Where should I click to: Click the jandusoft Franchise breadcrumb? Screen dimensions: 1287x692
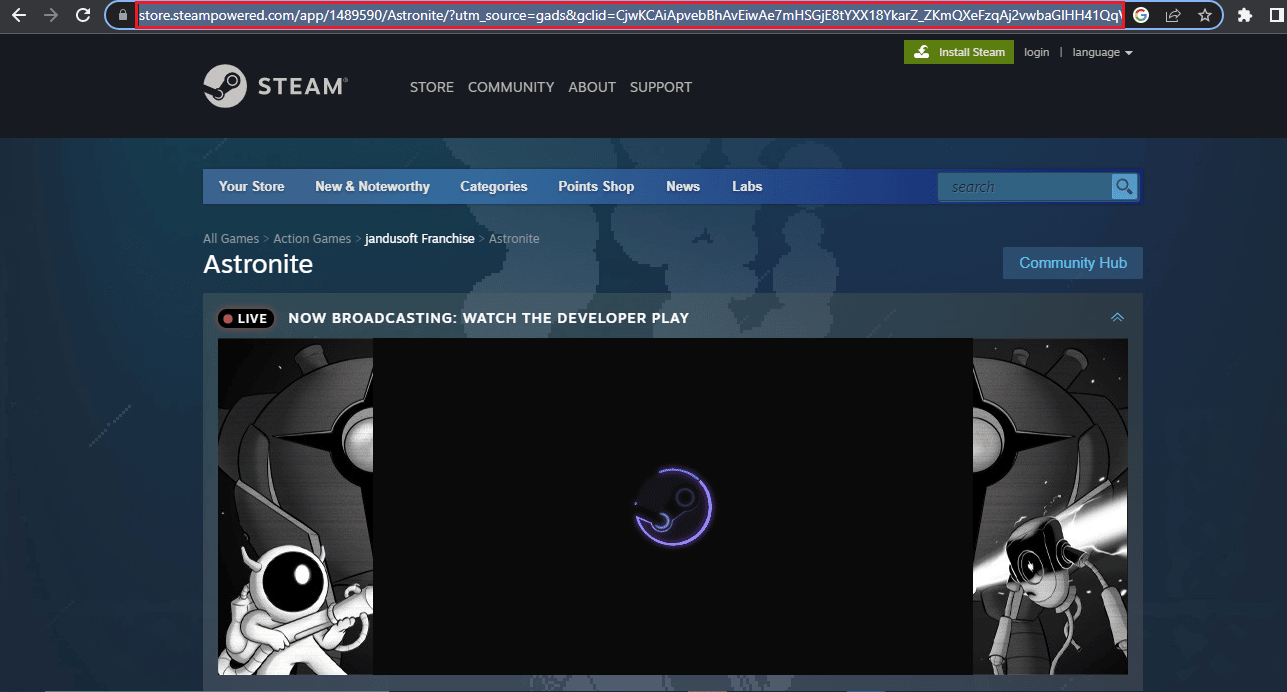click(420, 239)
